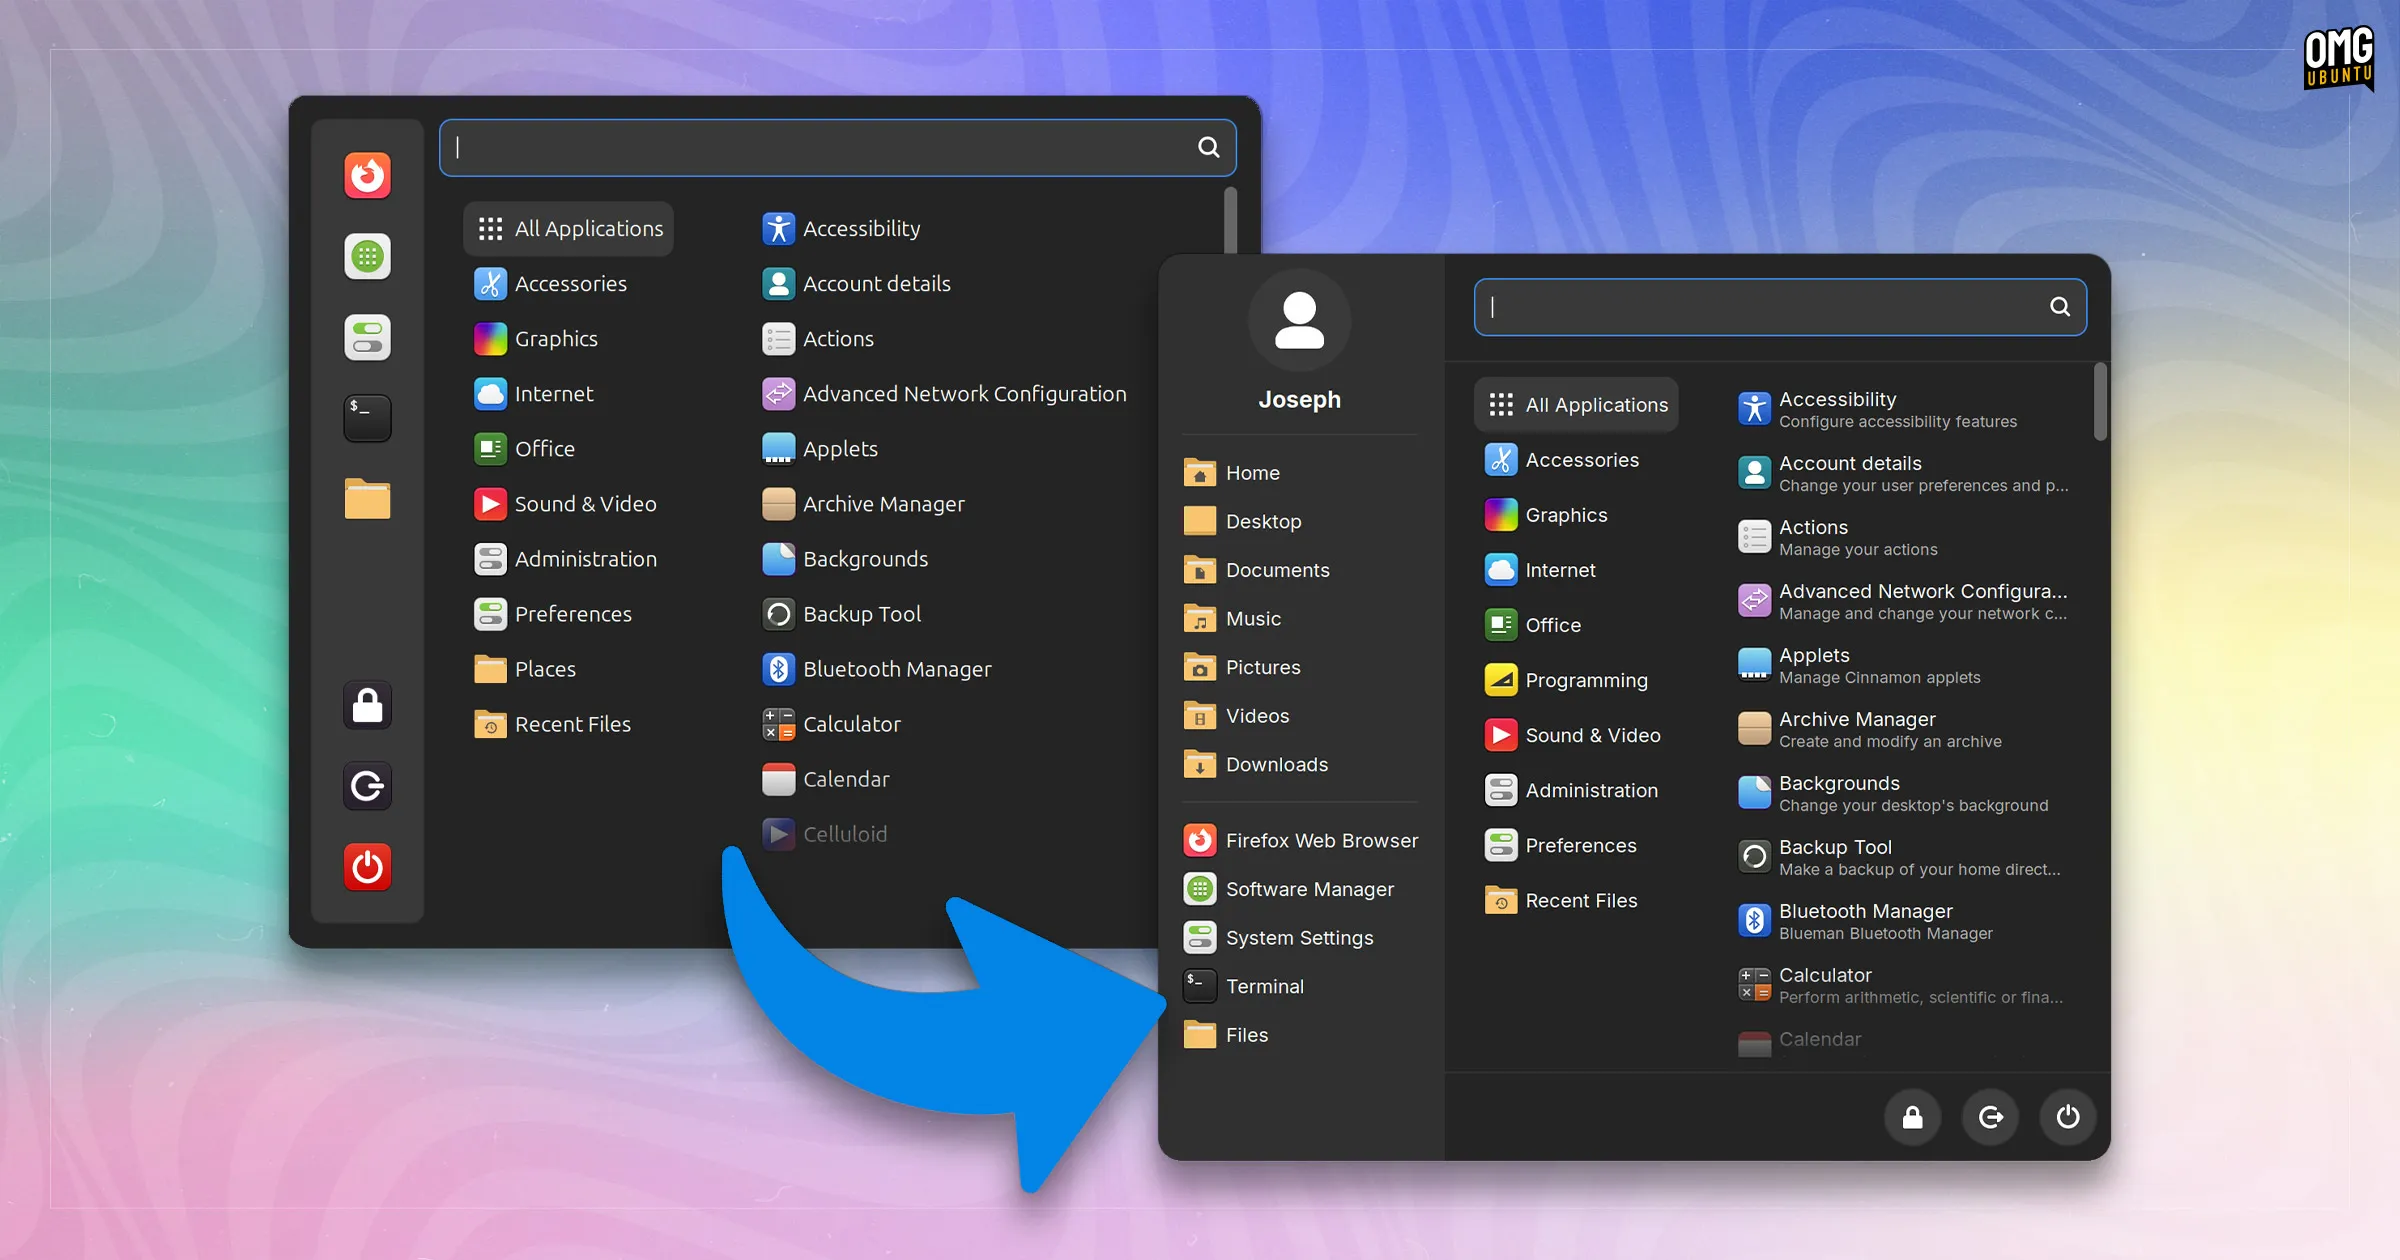Image resolution: width=2400 pixels, height=1260 pixels.
Task: Open Software Manager icon in left sidebar
Action: (367, 257)
